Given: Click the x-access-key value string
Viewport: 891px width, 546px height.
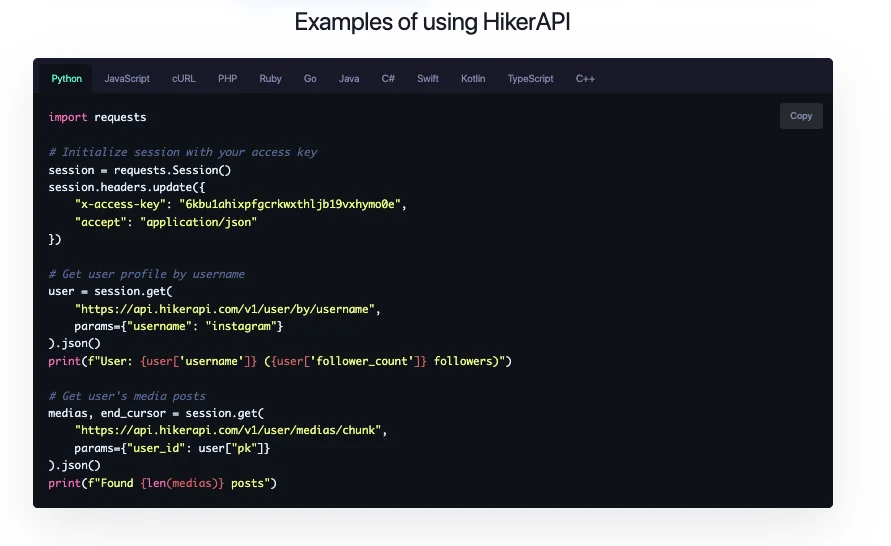Looking at the screenshot, I should [290, 205].
